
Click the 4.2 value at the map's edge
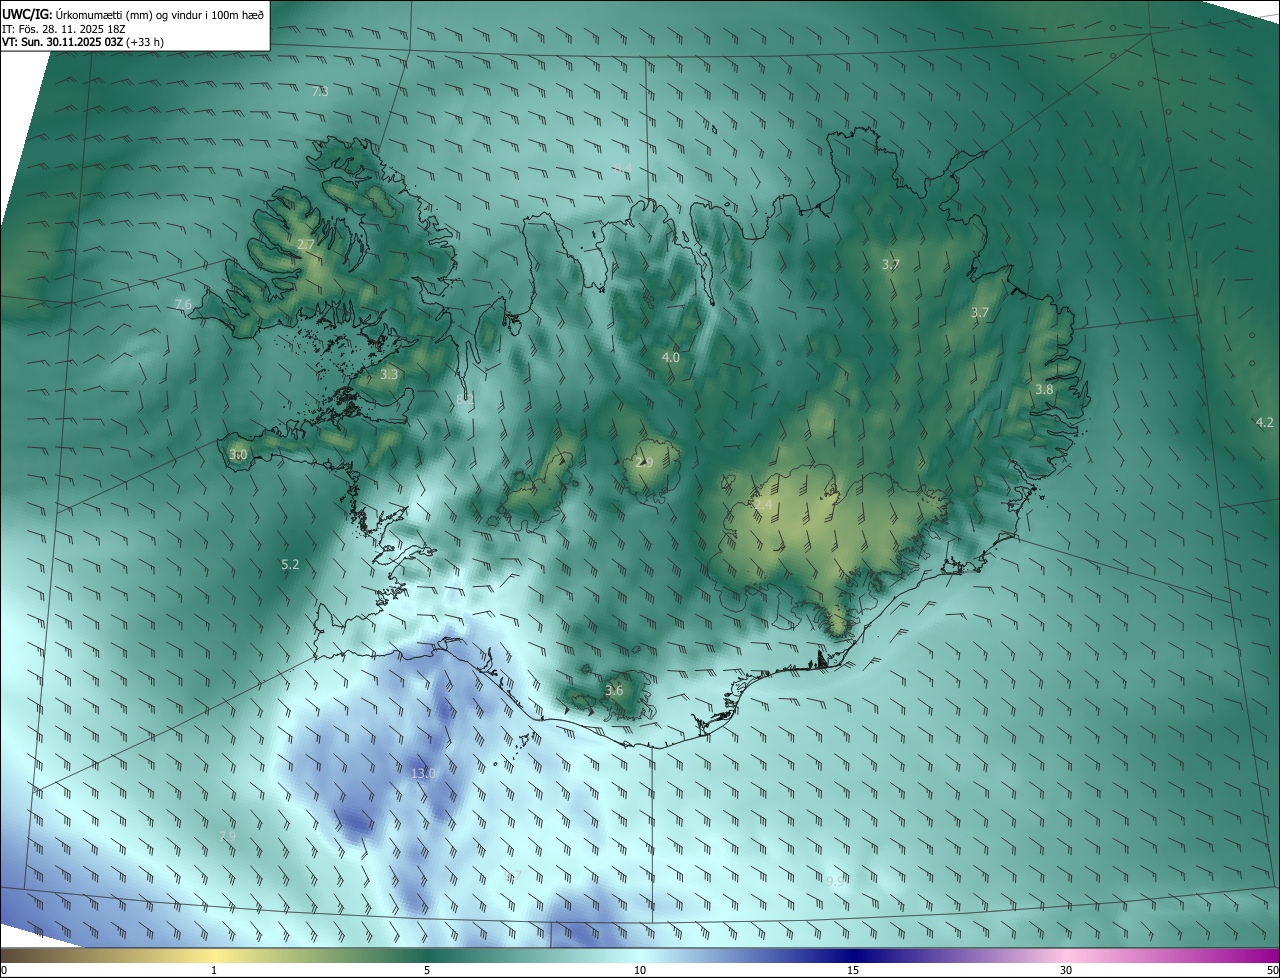pyautogui.click(x=1265, y=422)
